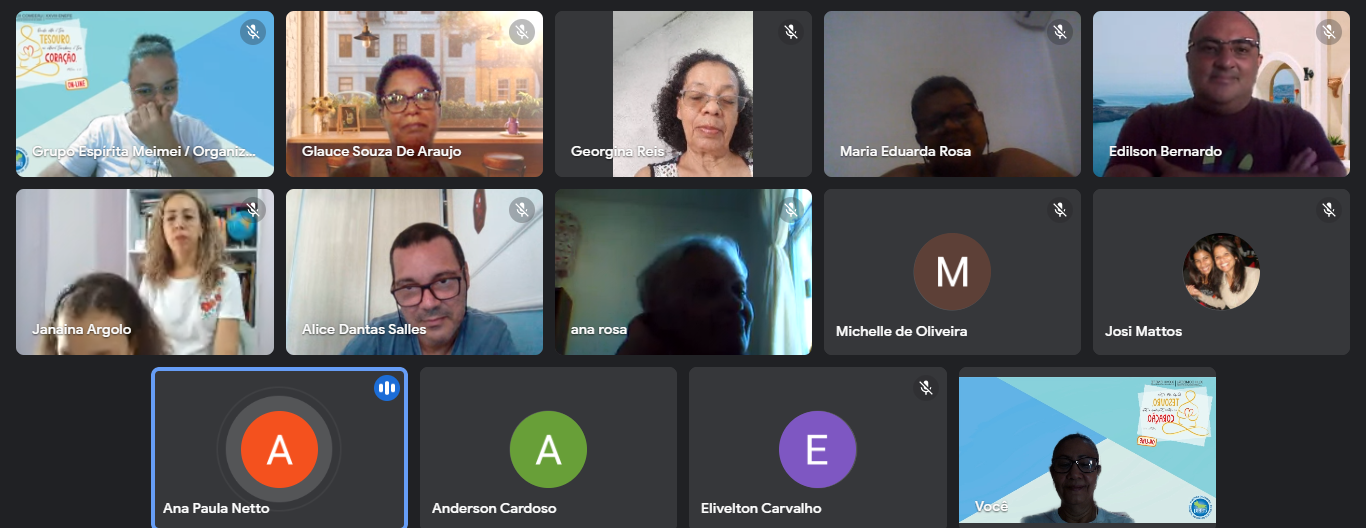Click the blue speaking indicator on Ana Paula Netto's tile
The image size is (1366, 528).
click(387, 388)
